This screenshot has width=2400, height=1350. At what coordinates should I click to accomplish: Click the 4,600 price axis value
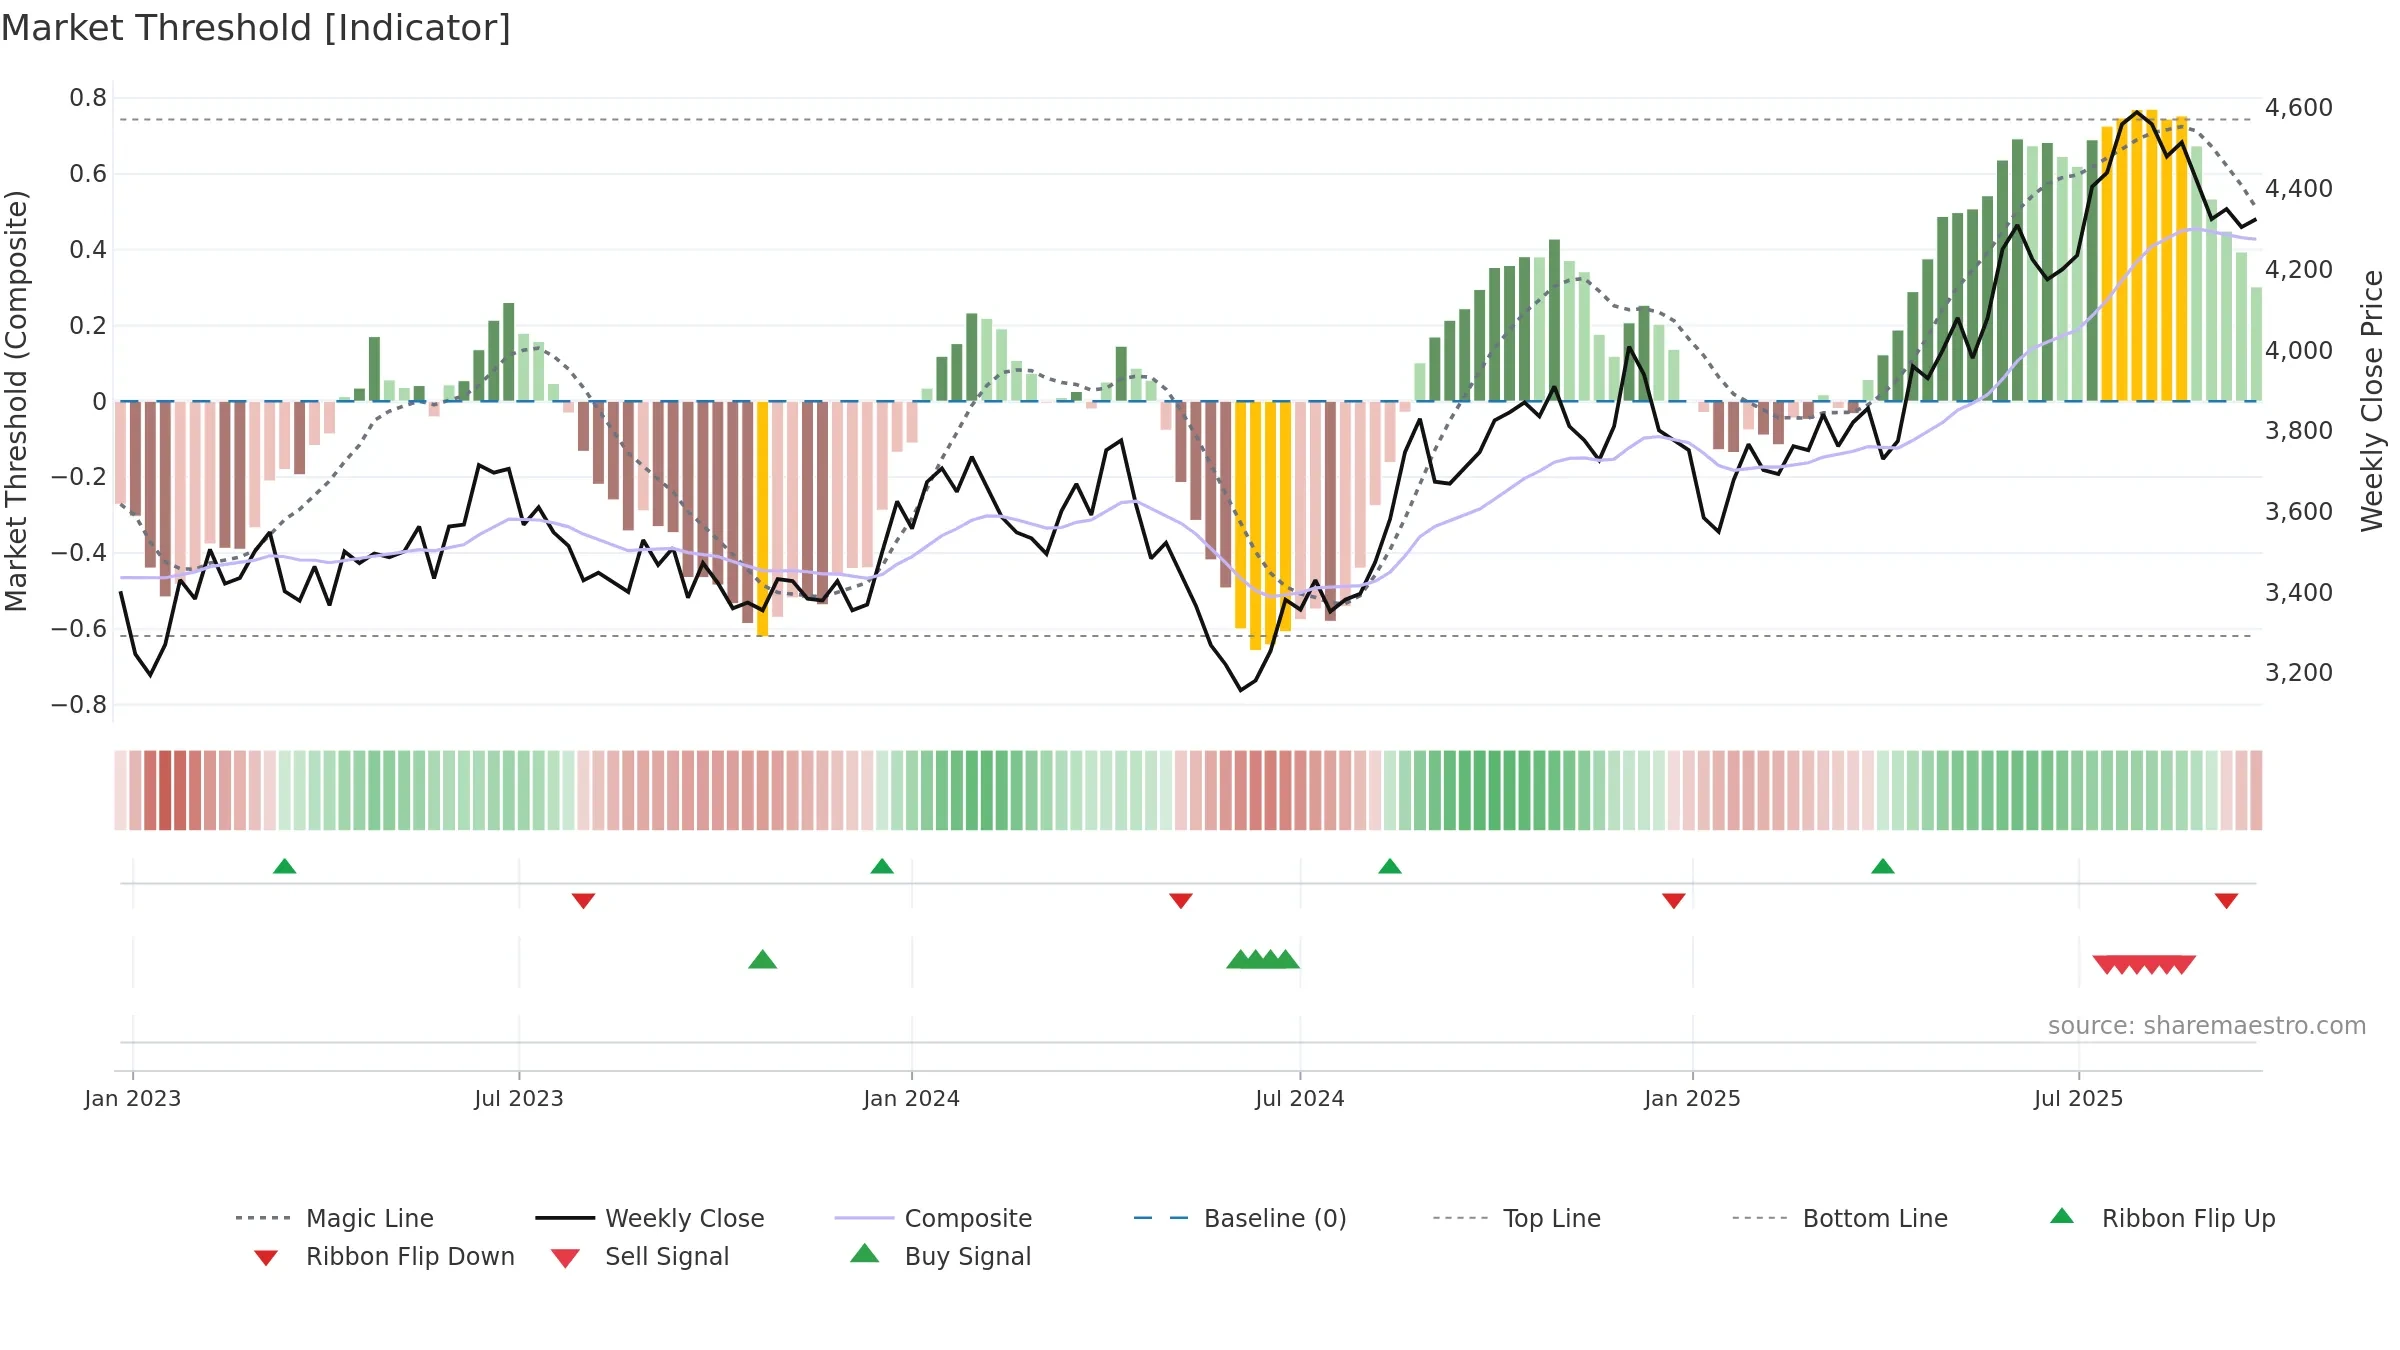(2299, 108)
